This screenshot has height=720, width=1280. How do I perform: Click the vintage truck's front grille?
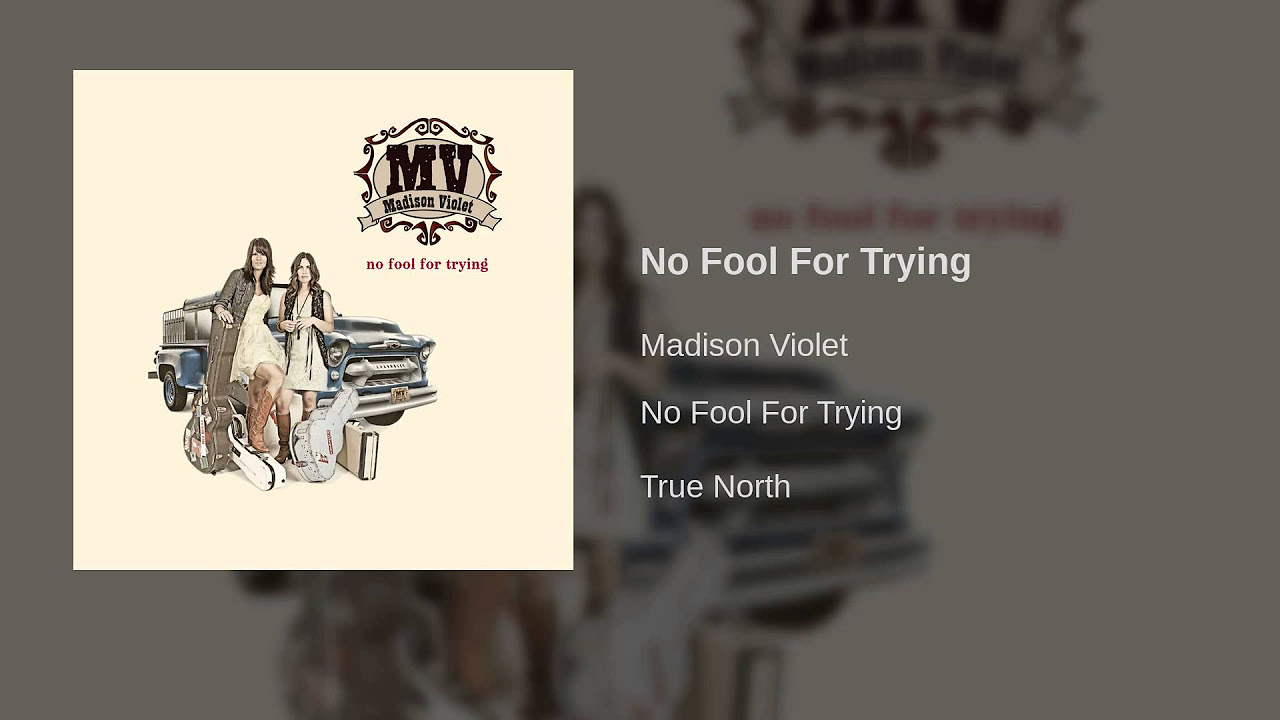point(385,371)
